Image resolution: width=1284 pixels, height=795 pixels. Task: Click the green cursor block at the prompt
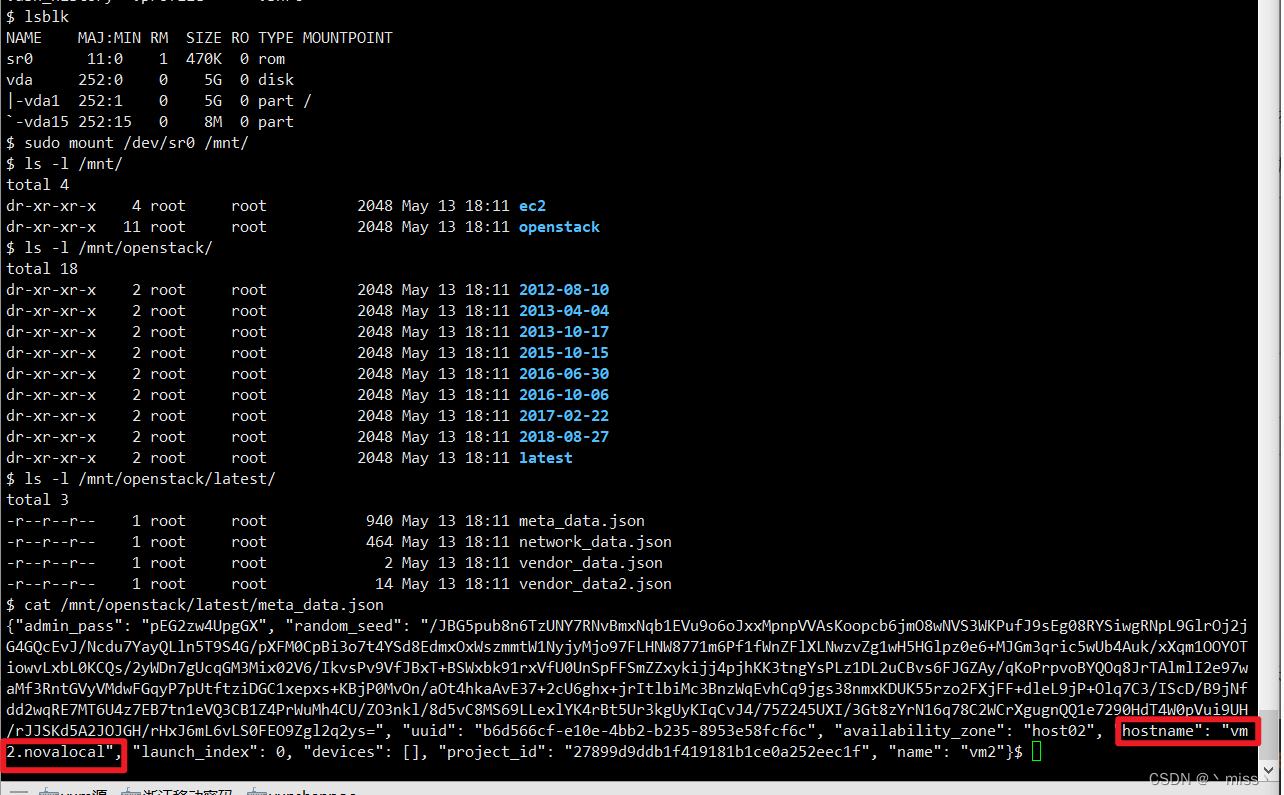[1036, 751]
